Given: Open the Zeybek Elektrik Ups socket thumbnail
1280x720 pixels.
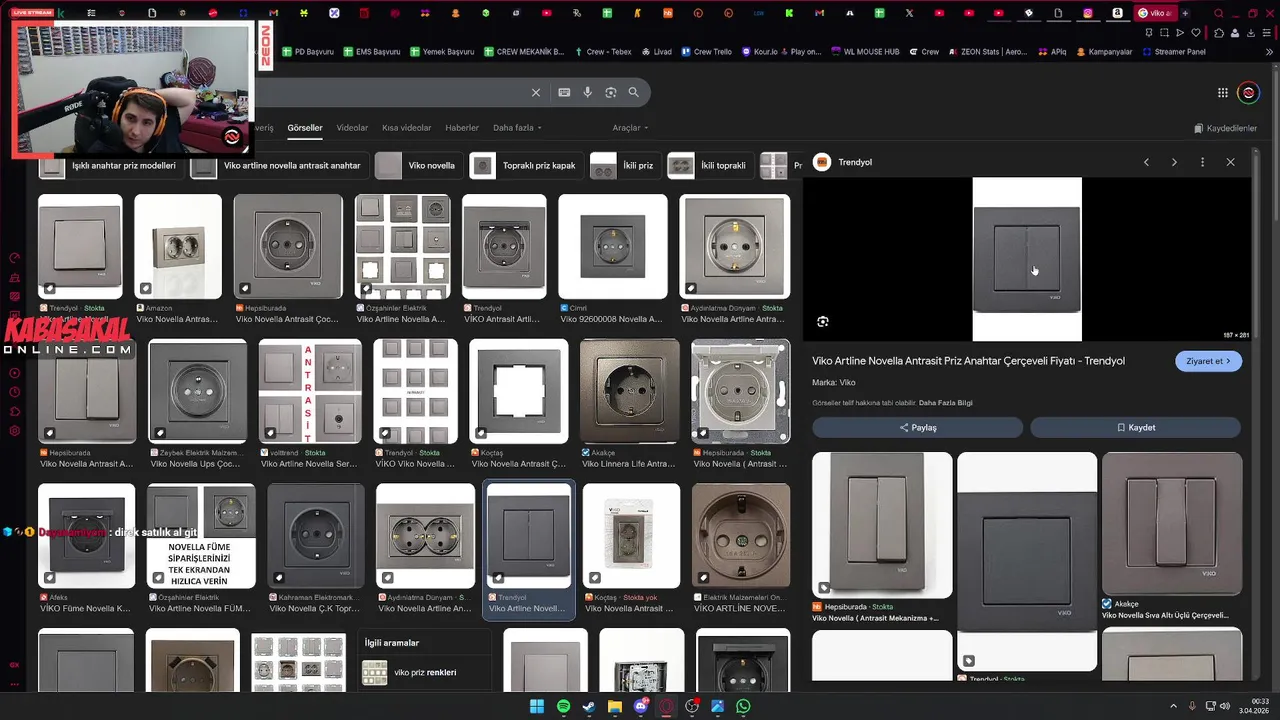Looking at the screenshot, I should click(x=197, y=391).
